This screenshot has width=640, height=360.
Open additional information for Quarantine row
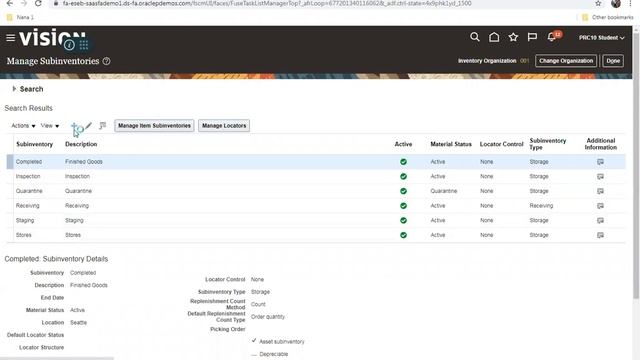click(x=600, y=191)
